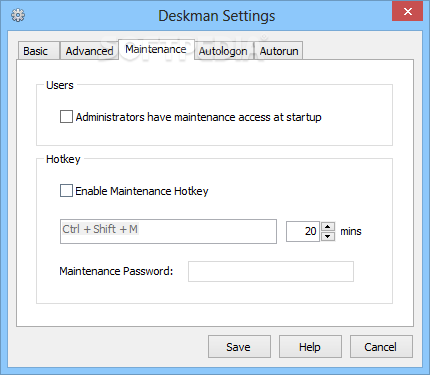Click the Ctrl + Shift + M hotkey field
The height and width of the screenshot is (375, 430).
click(x=168, y=231)
